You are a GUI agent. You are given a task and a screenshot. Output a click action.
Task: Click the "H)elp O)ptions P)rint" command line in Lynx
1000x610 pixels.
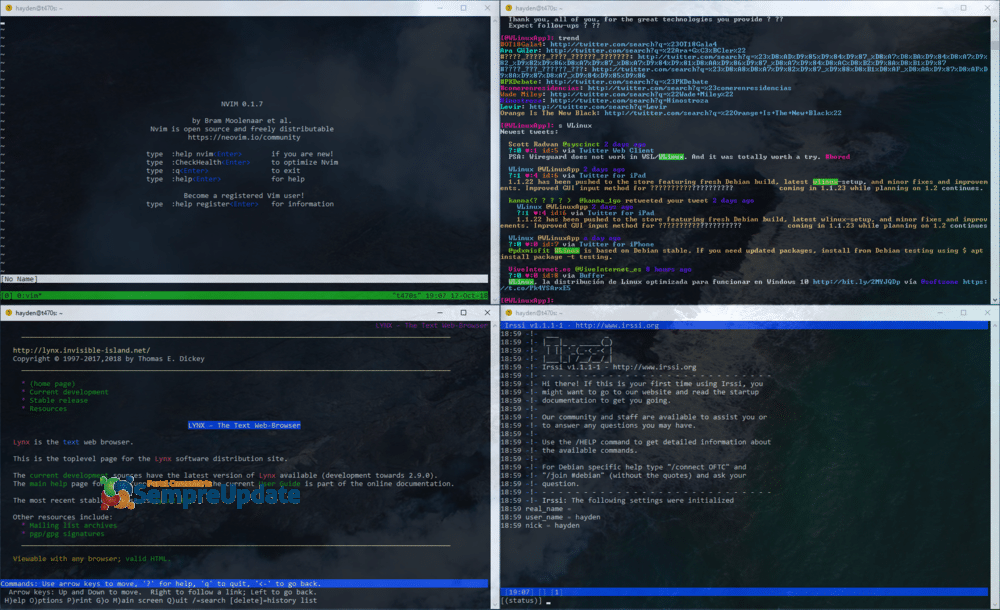[161, 600]
